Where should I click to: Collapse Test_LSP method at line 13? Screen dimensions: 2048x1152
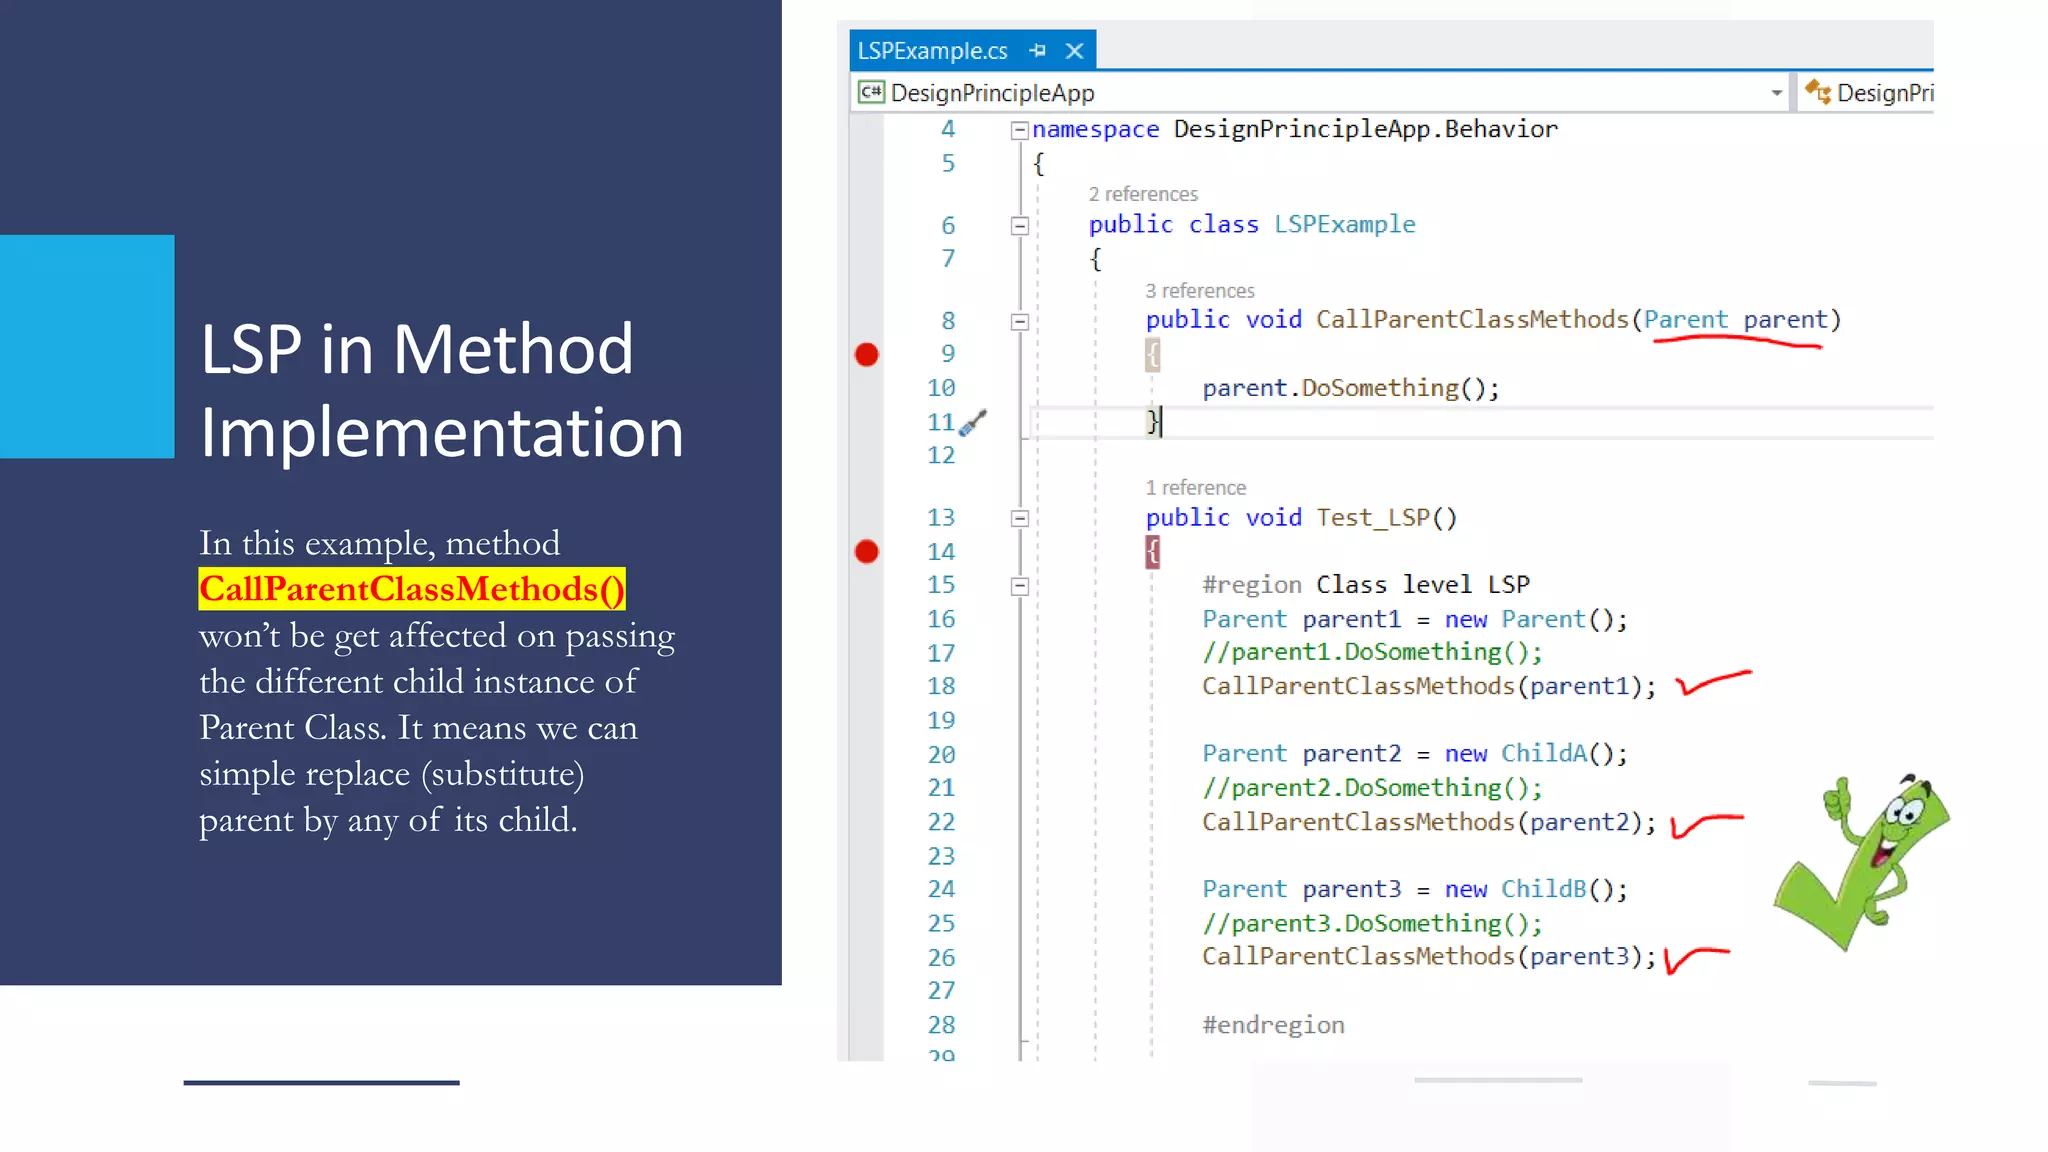pos(1019,518)
